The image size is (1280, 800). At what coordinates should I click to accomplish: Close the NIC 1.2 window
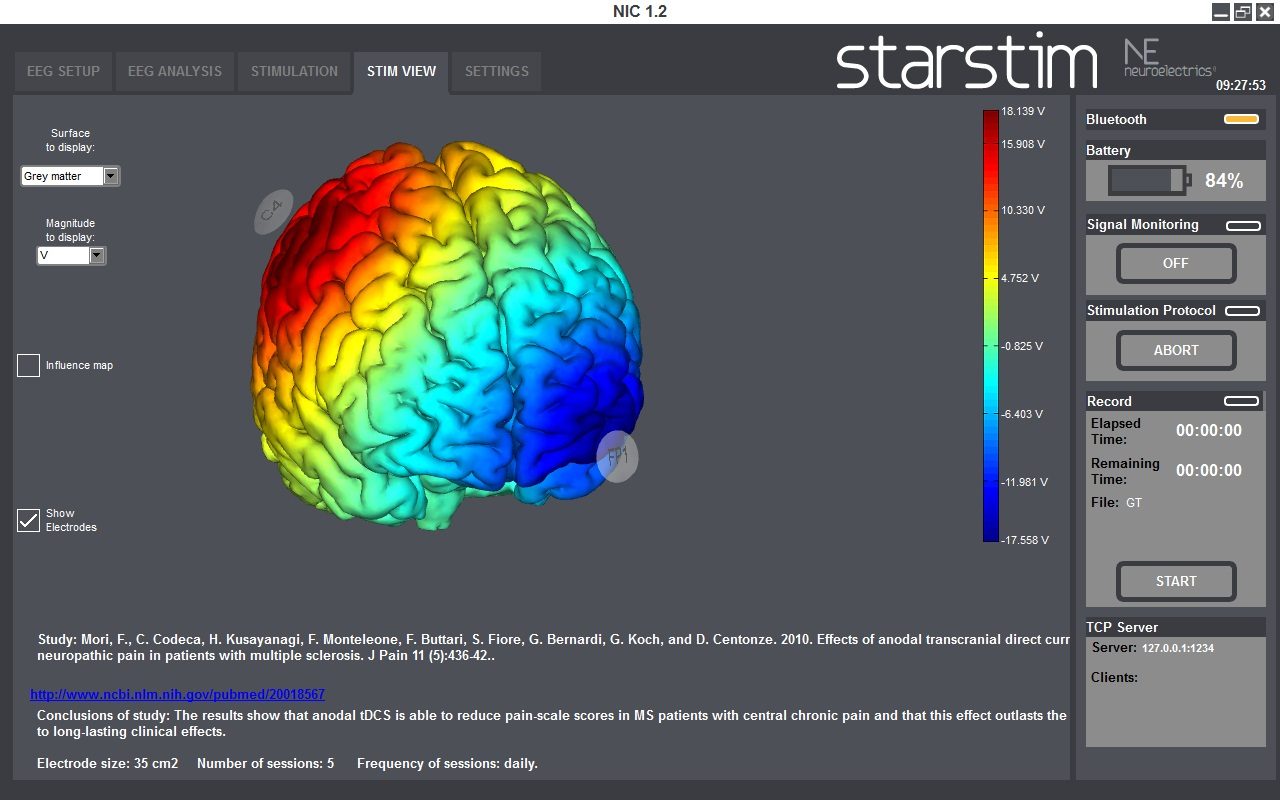coord(1265,12)
